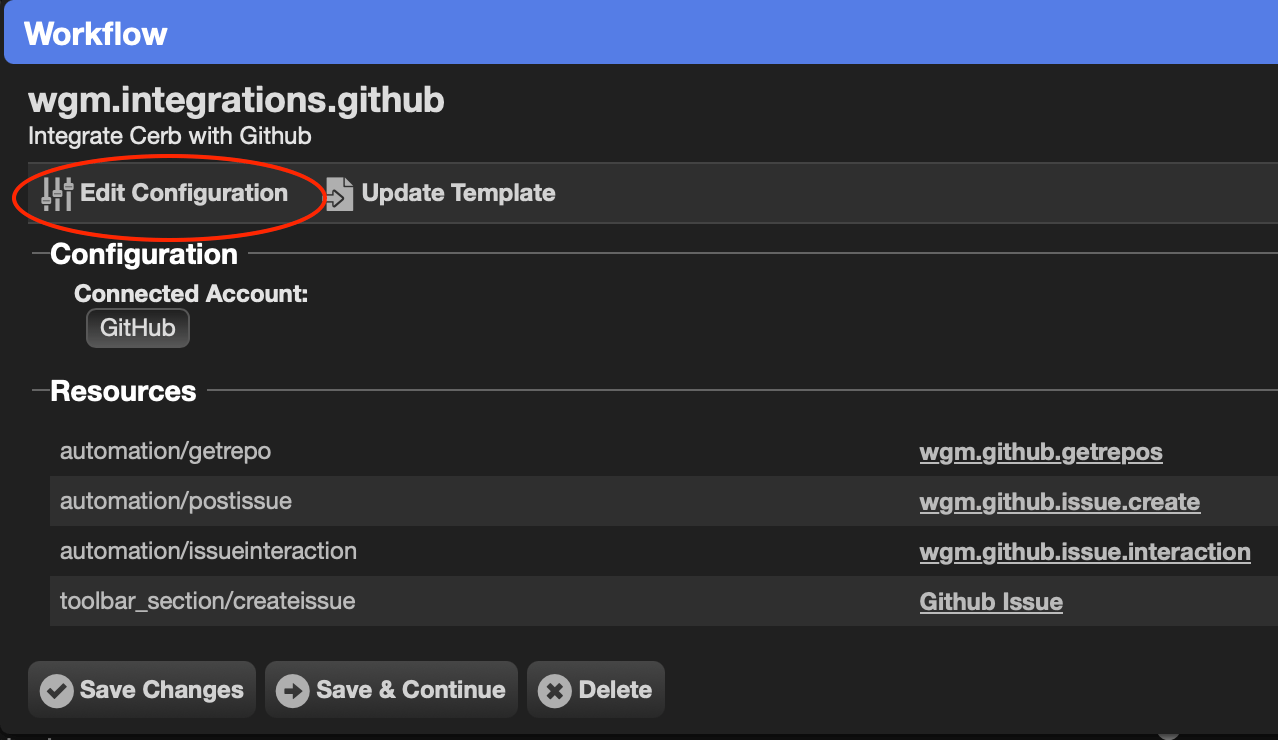Click the checkmark icon on Save Changes
The height and width of the screenshot is (740, 1278).
(56, 691)
